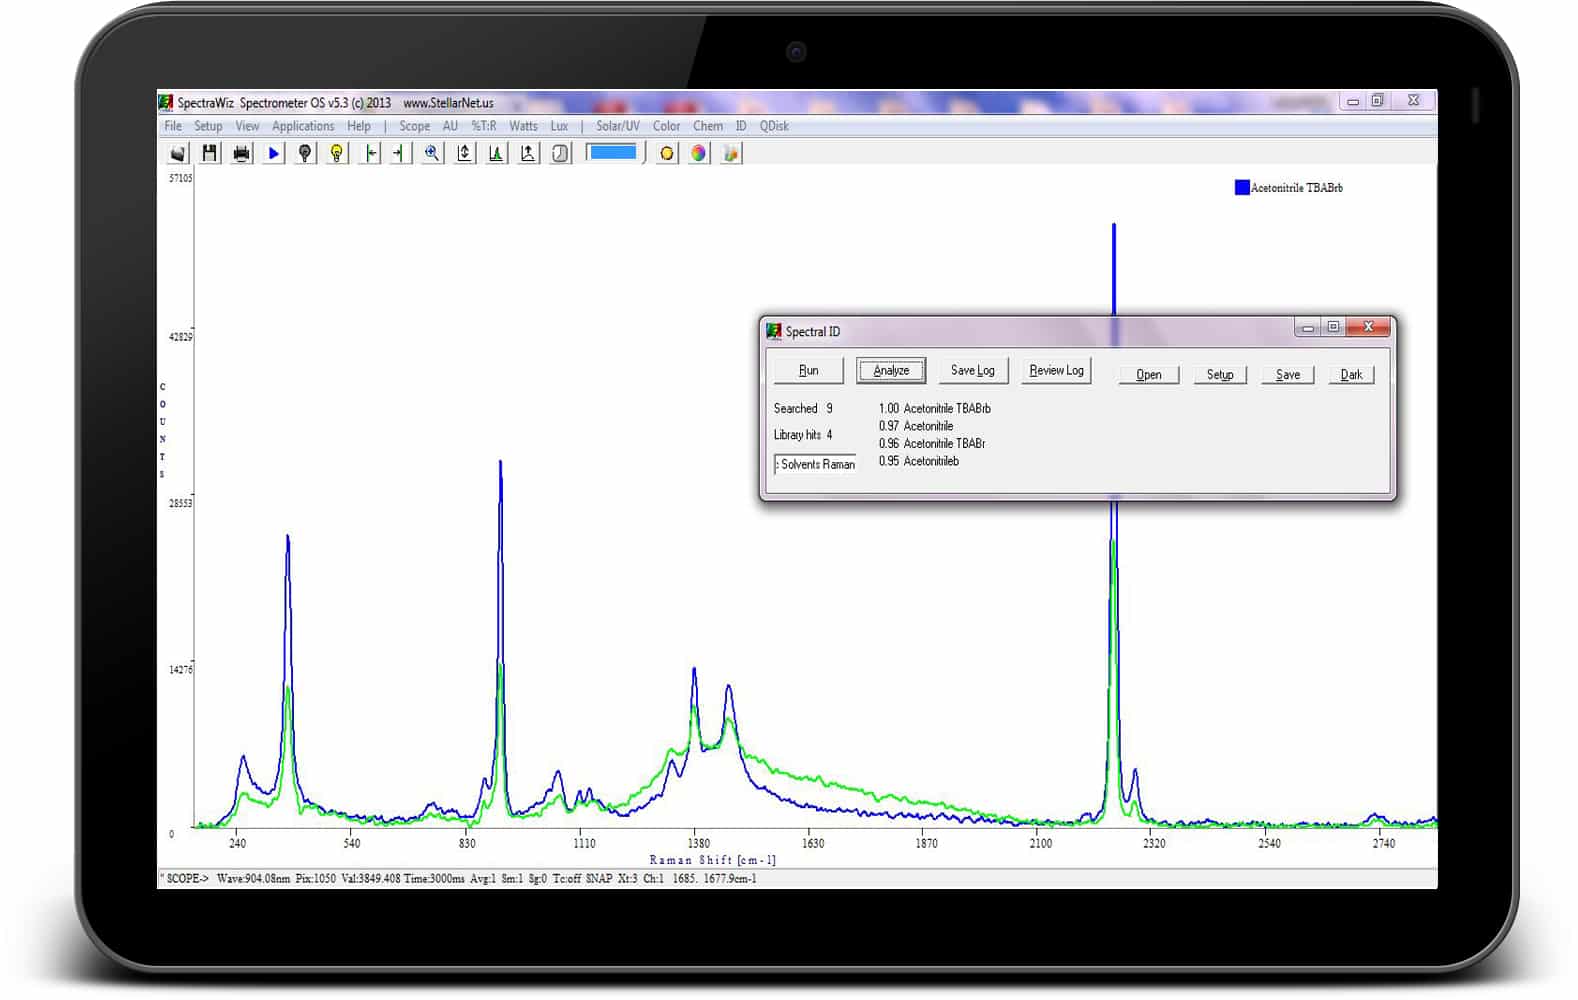Open the File menu
The height and width of the screenshot is (1000, 1578).
(173, 126)
